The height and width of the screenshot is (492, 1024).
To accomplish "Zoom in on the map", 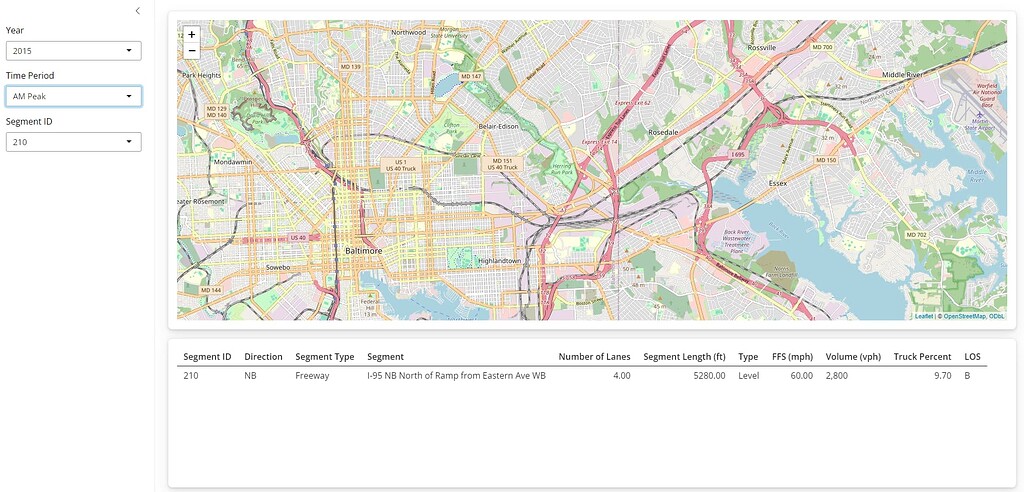I will [192, 34].
